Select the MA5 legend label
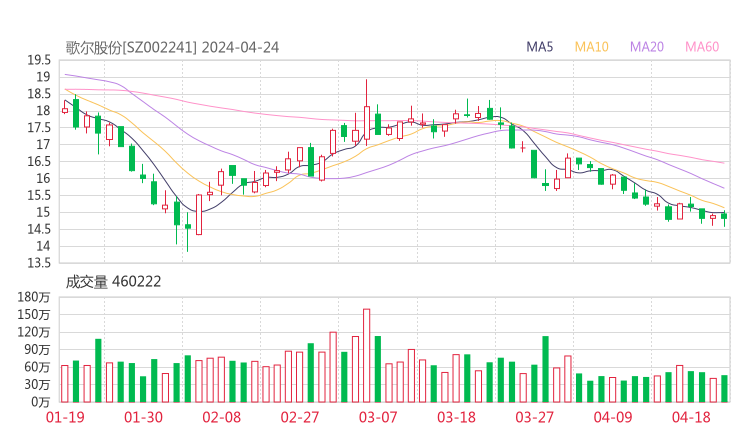Screen dimensions: 740x440 [x=539, y=47]
